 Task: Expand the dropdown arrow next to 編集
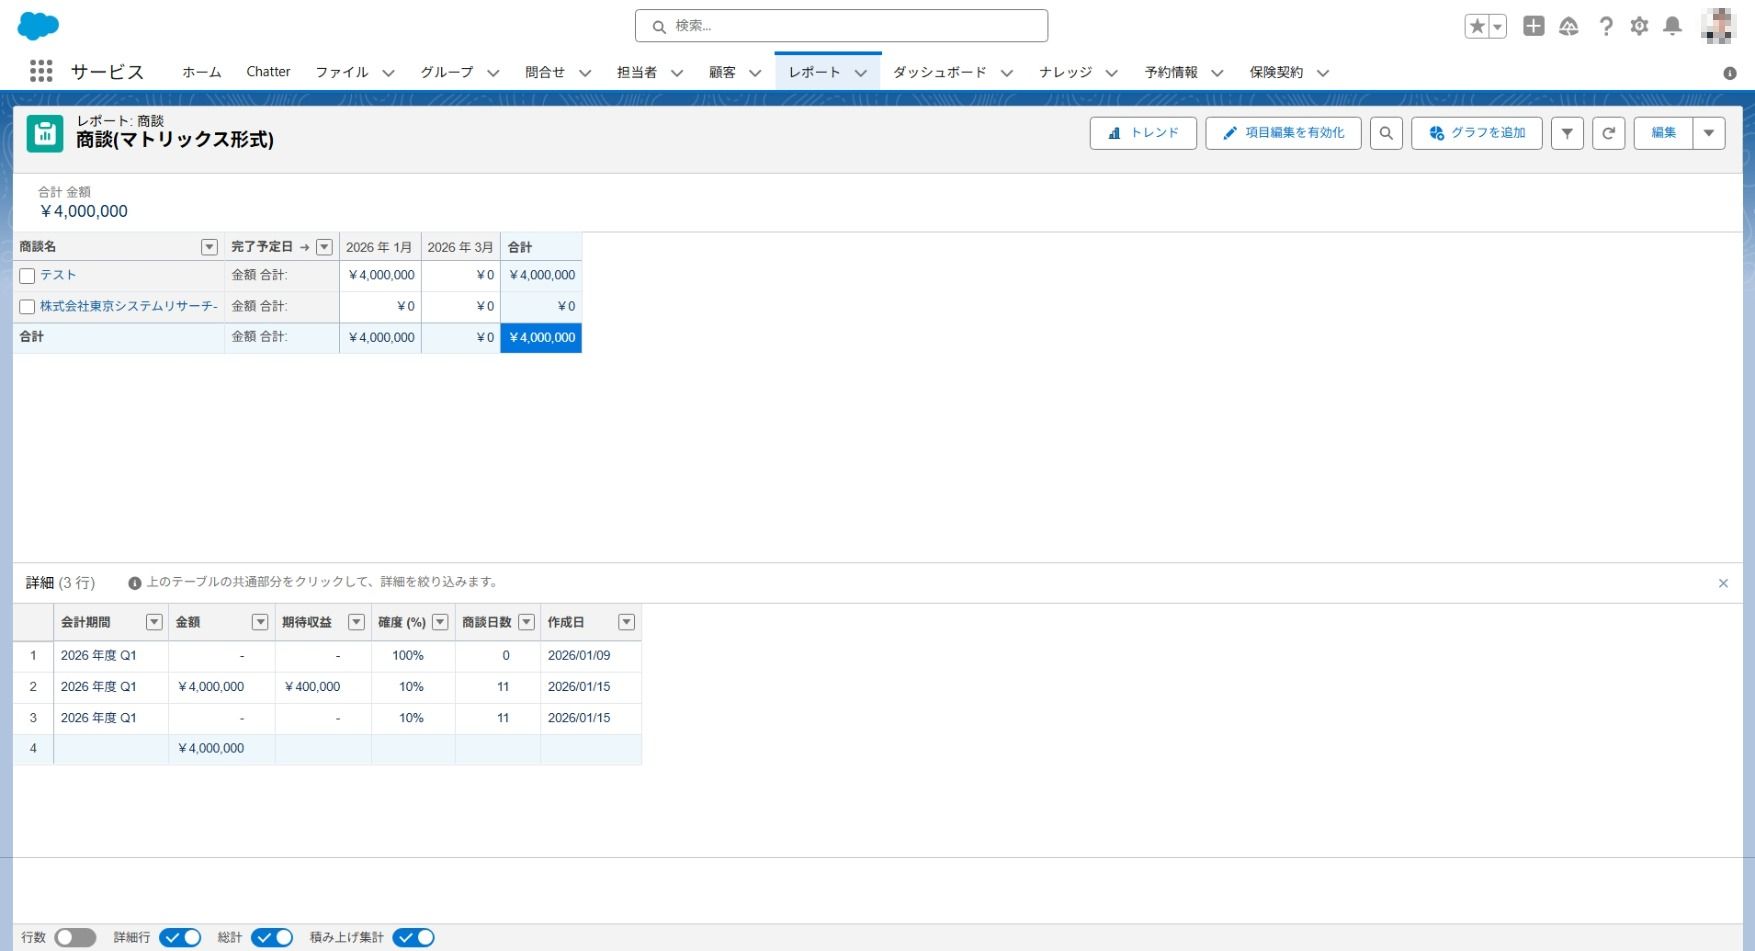[x=1709, y=133]
